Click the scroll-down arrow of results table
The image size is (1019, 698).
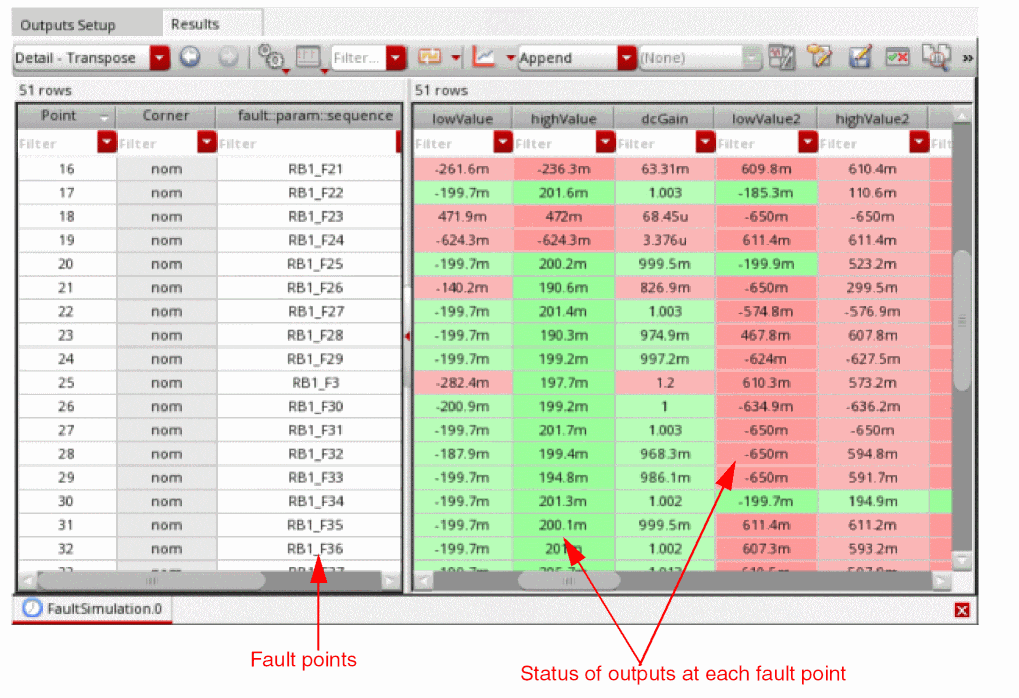pos(962,560)
